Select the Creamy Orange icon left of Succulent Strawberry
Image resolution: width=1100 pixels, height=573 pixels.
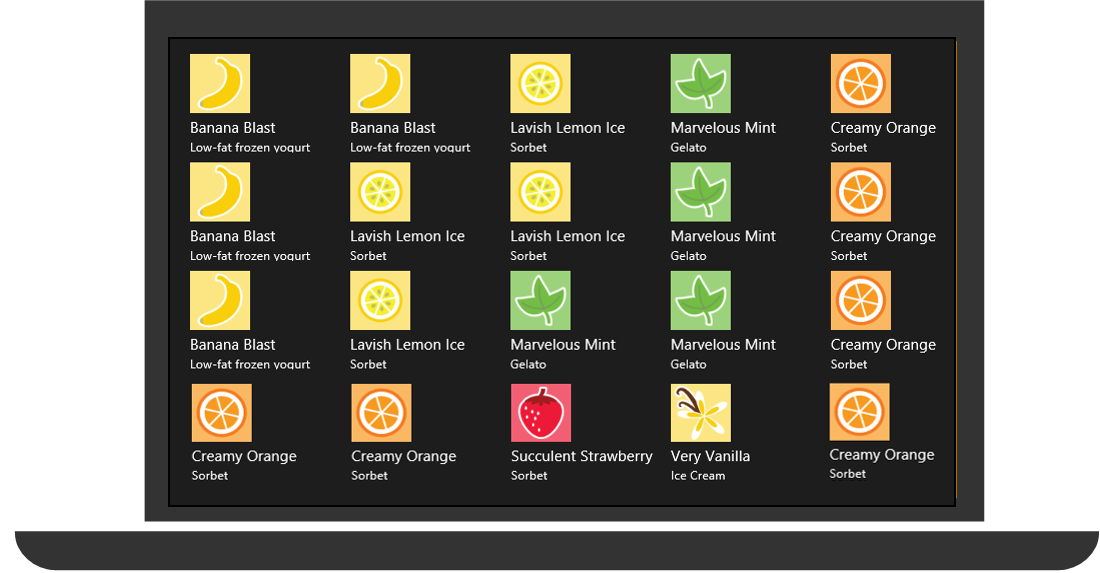[381, 413]
